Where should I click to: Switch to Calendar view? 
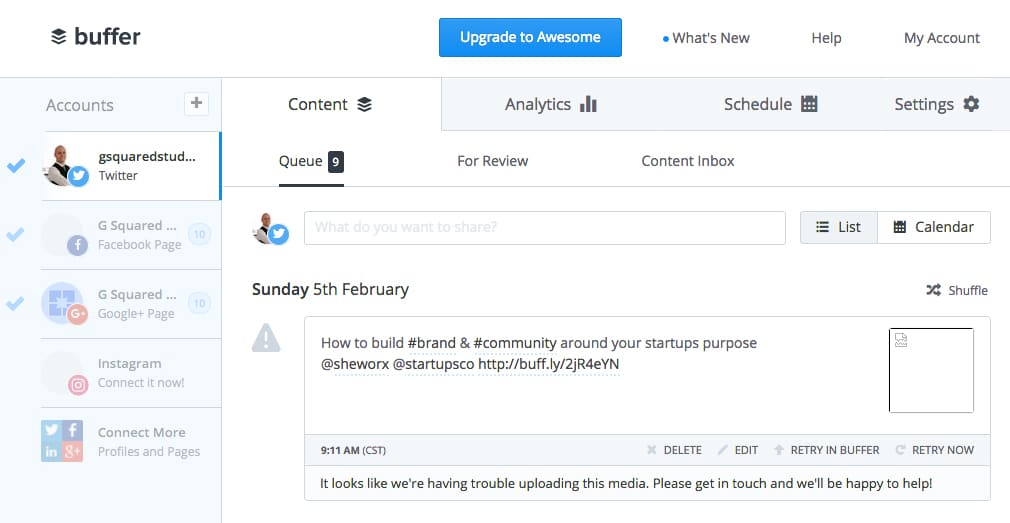(x=933, y=227)
